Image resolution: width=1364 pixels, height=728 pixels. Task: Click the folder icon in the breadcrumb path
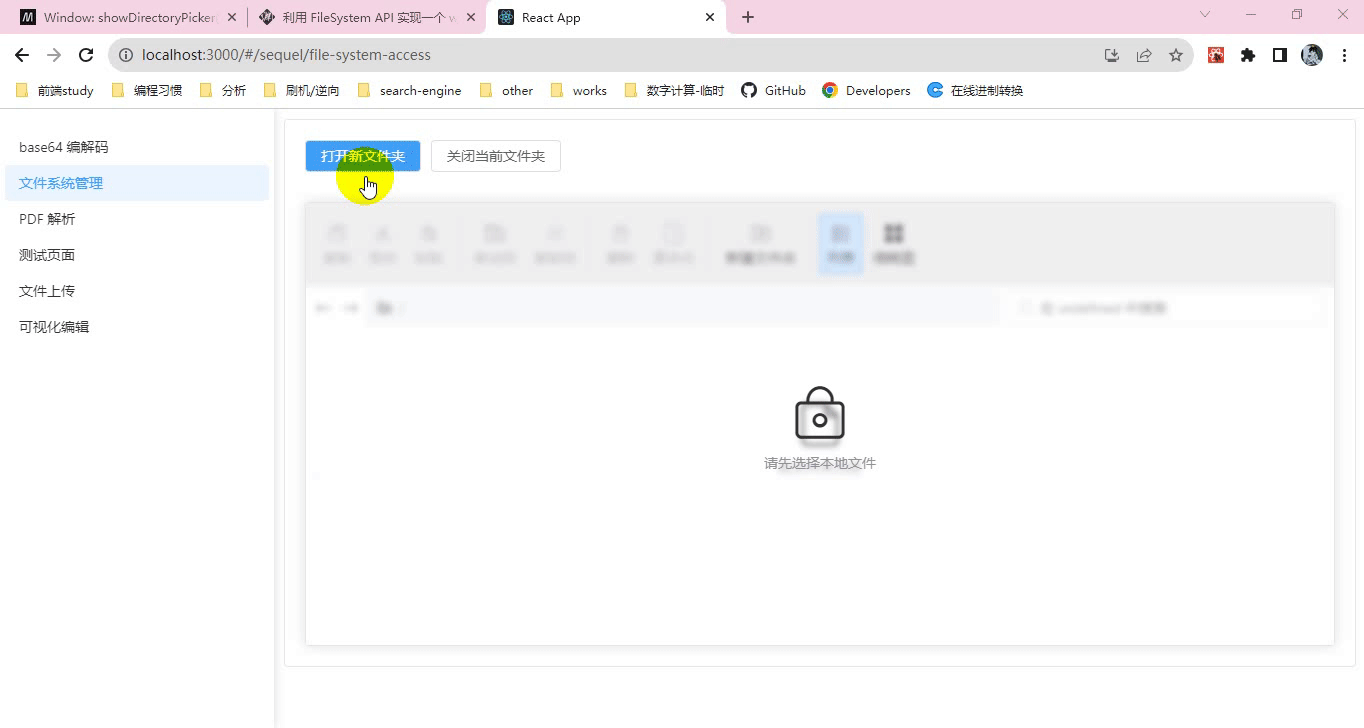point(386,307)
